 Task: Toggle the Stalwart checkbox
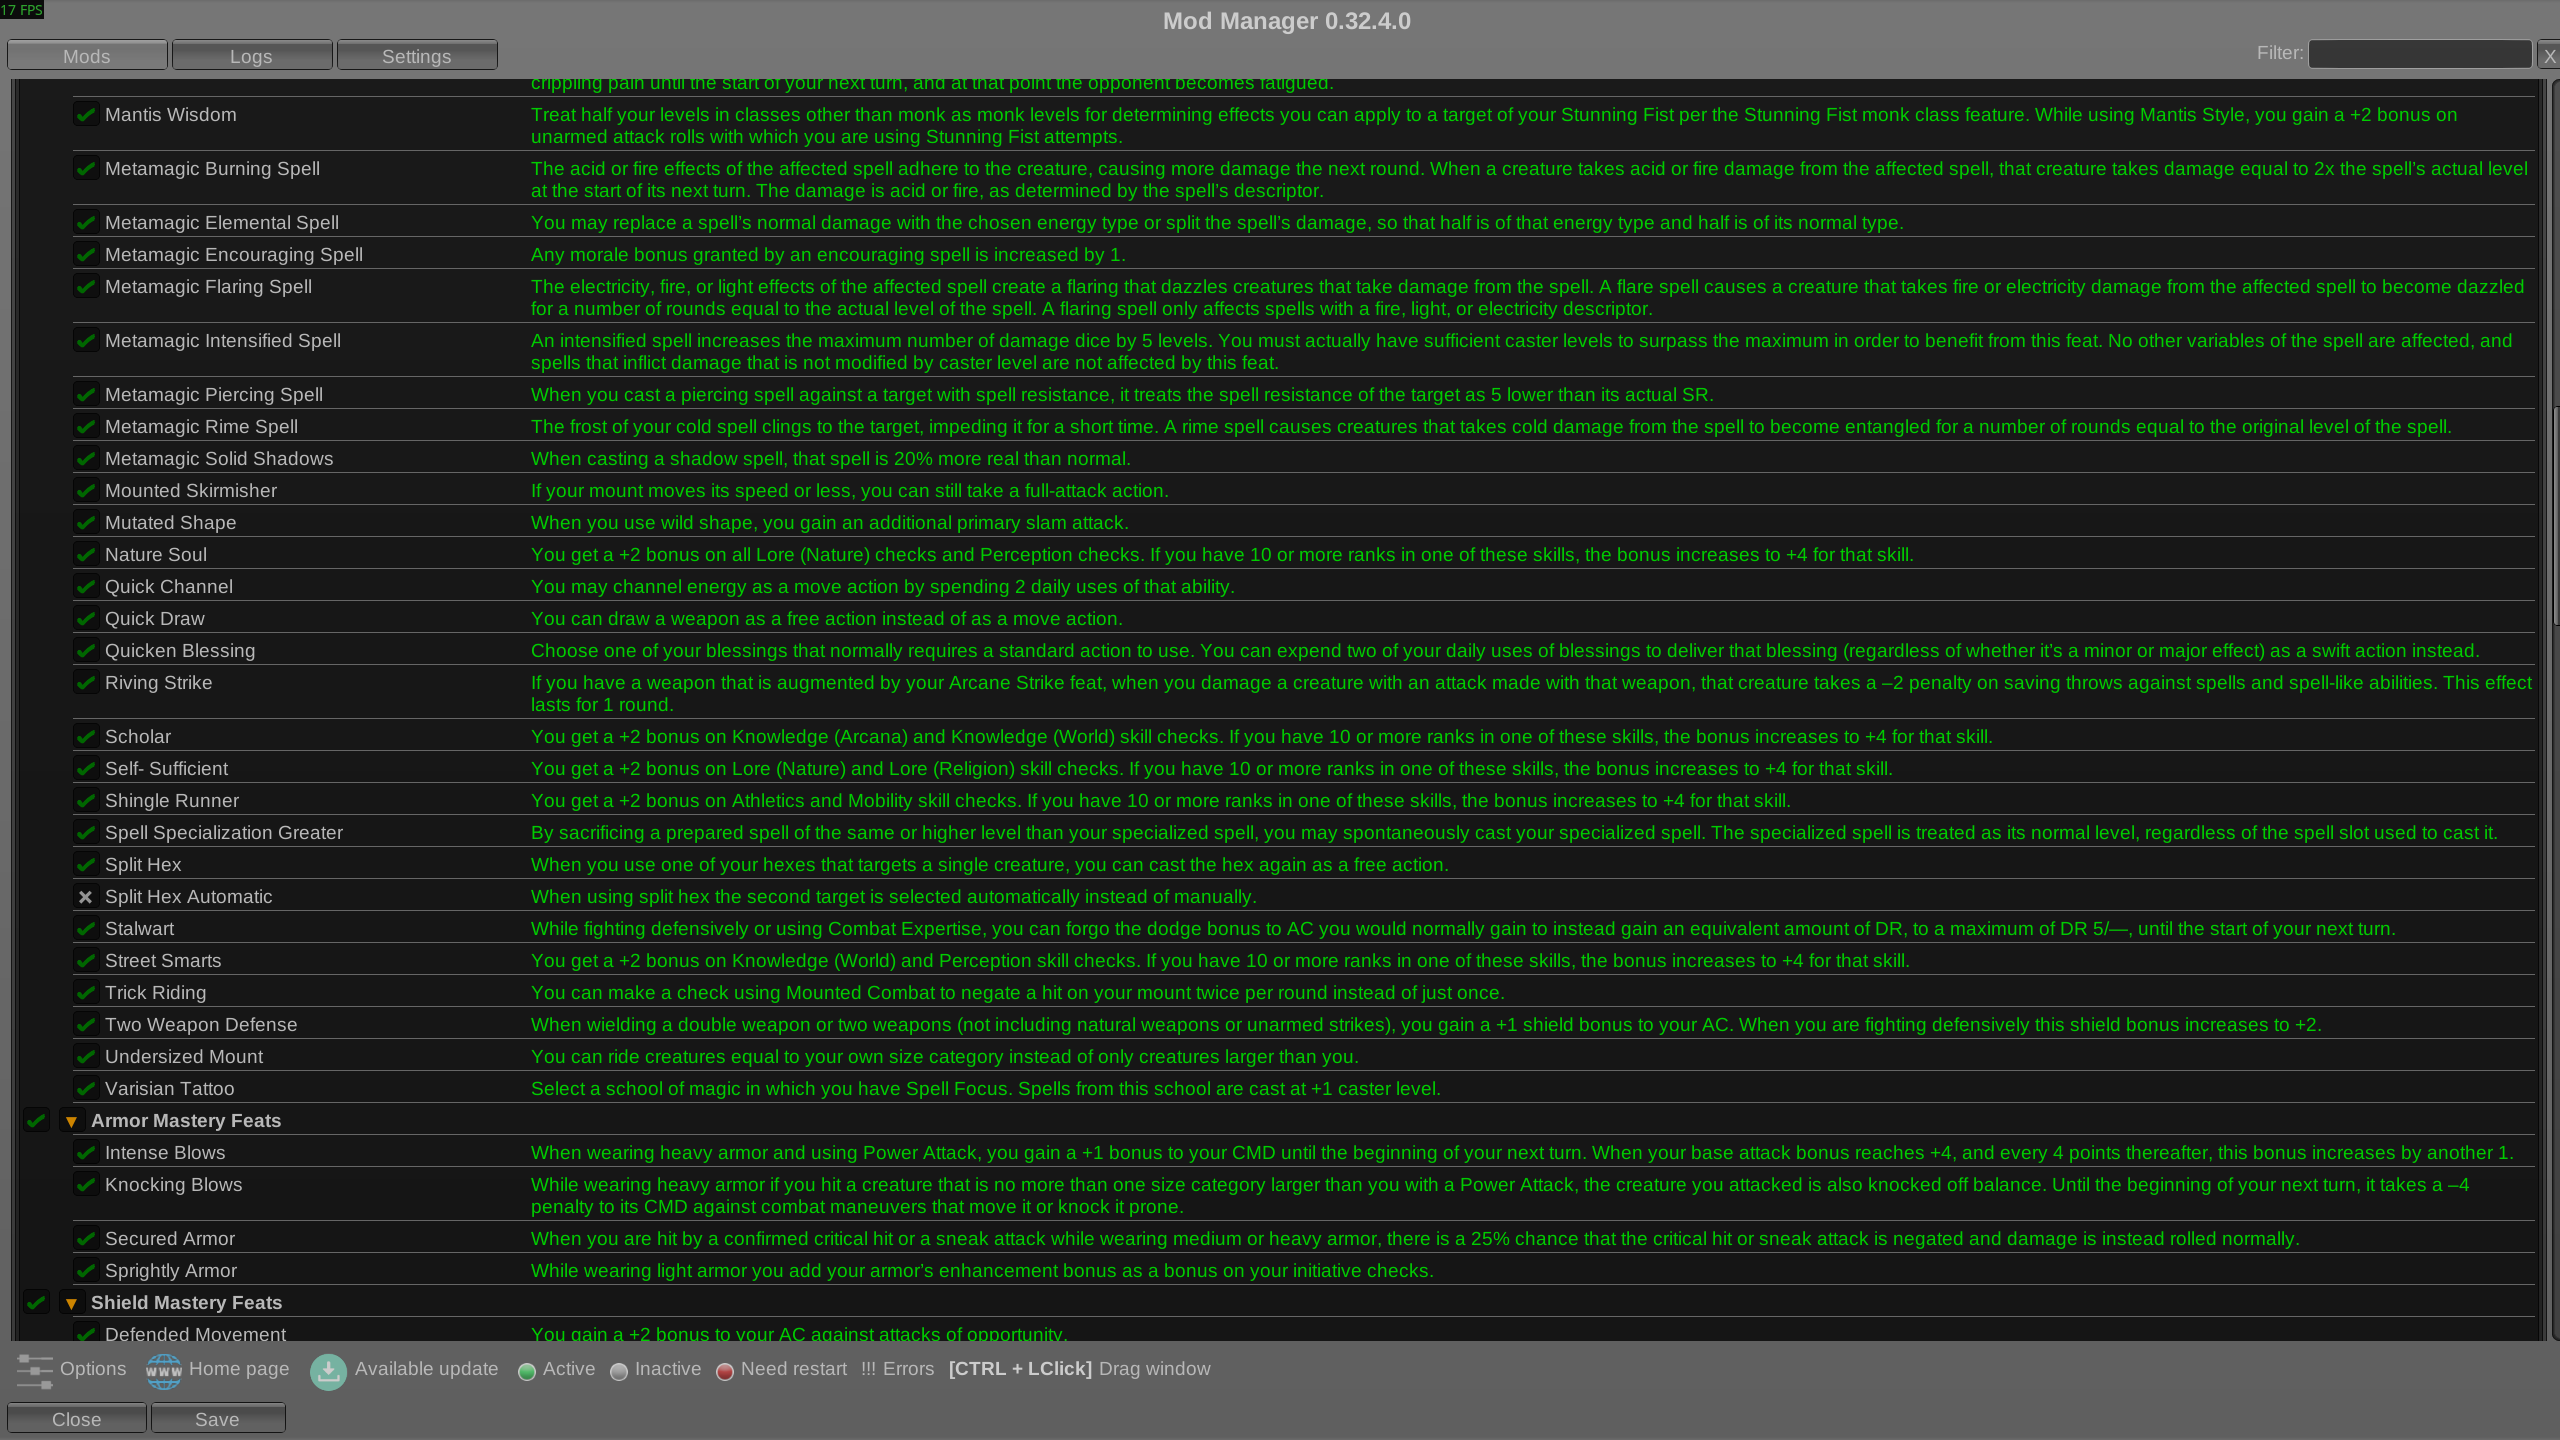(86, 929)
